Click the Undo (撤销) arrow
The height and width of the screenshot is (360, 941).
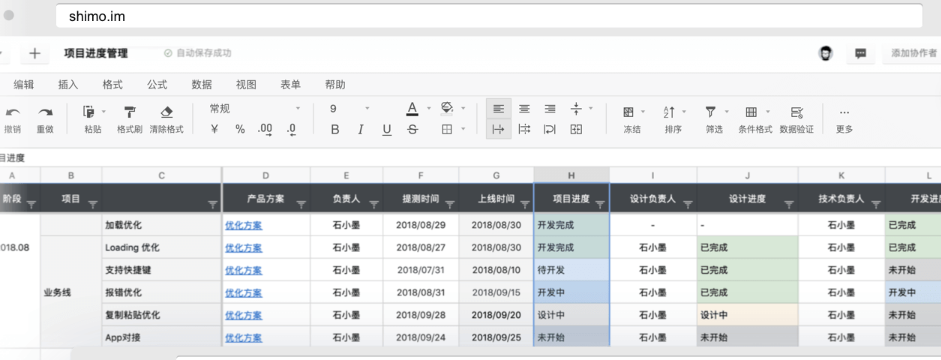pos(13,112)
